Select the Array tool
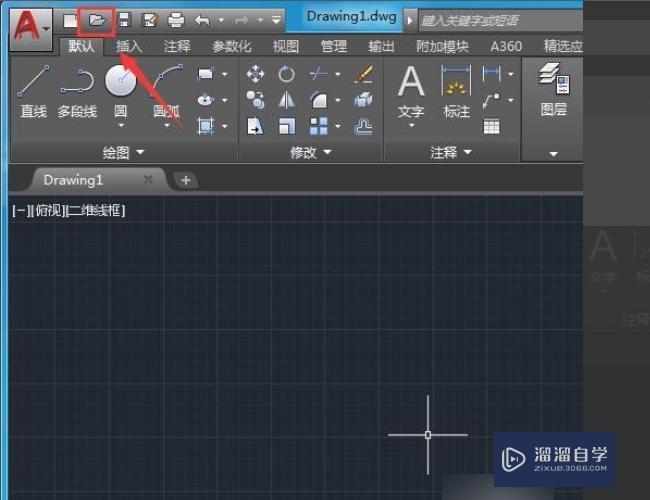650x500 pixels. click(x=318, y=126)
